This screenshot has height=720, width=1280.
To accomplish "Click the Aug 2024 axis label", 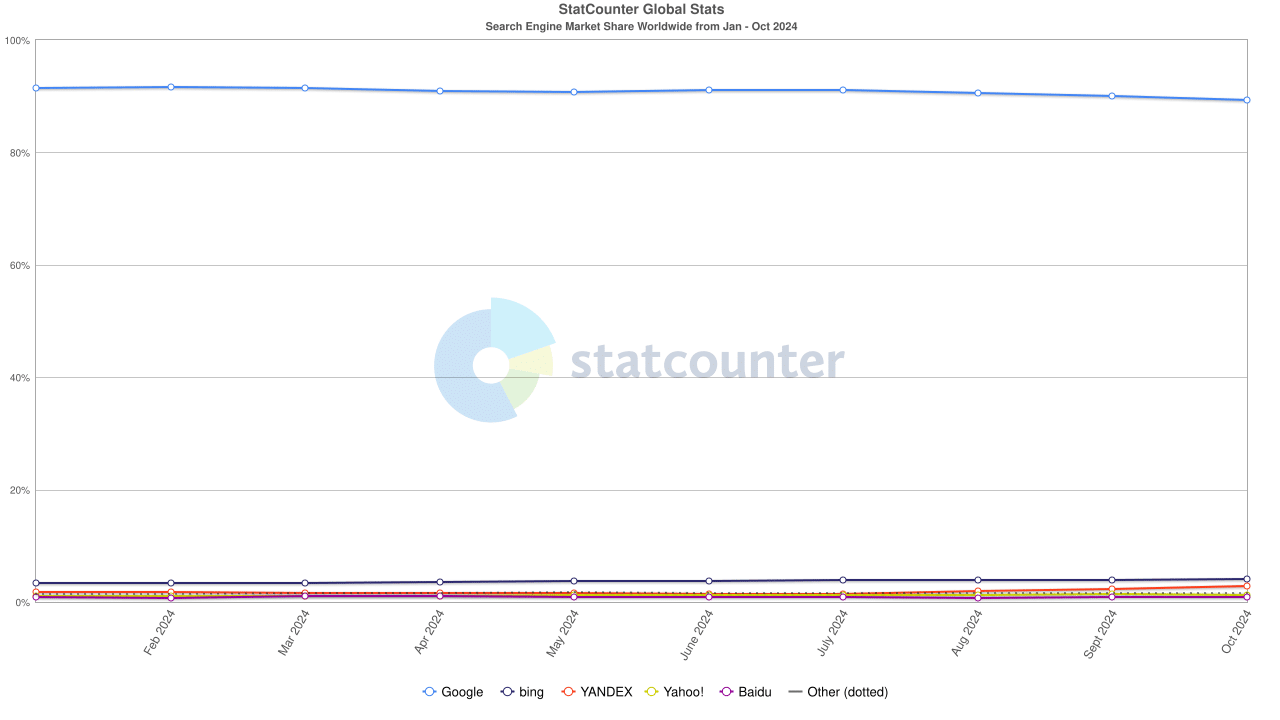I will click(968, 634).
